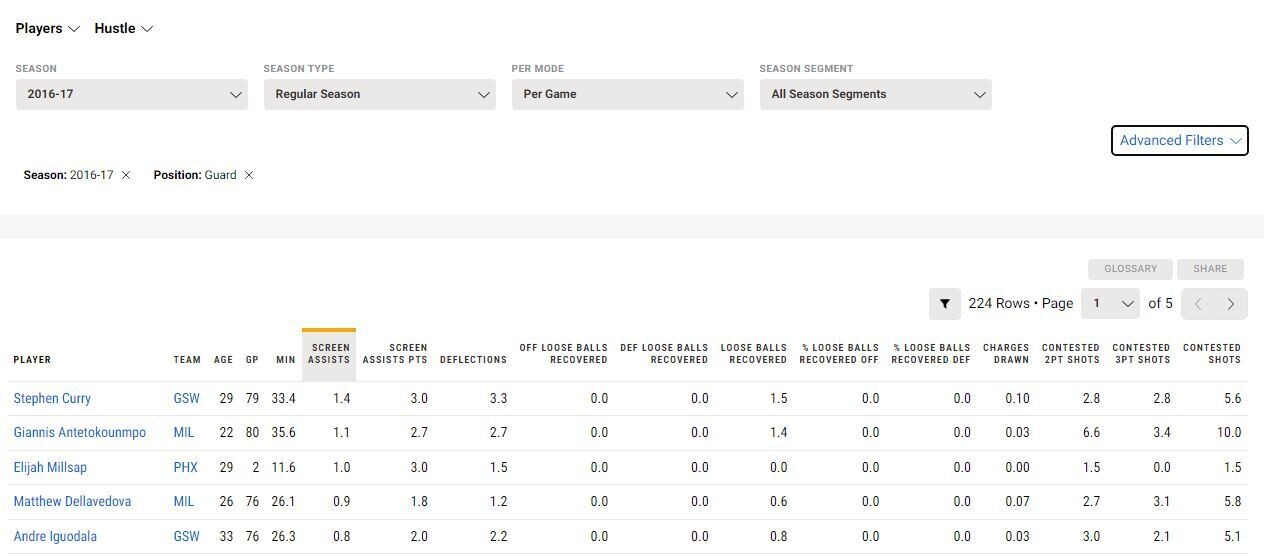This screenshot has height=556, width=1264.
Task: Open Stephen Curry's player link
Action: 52,398
